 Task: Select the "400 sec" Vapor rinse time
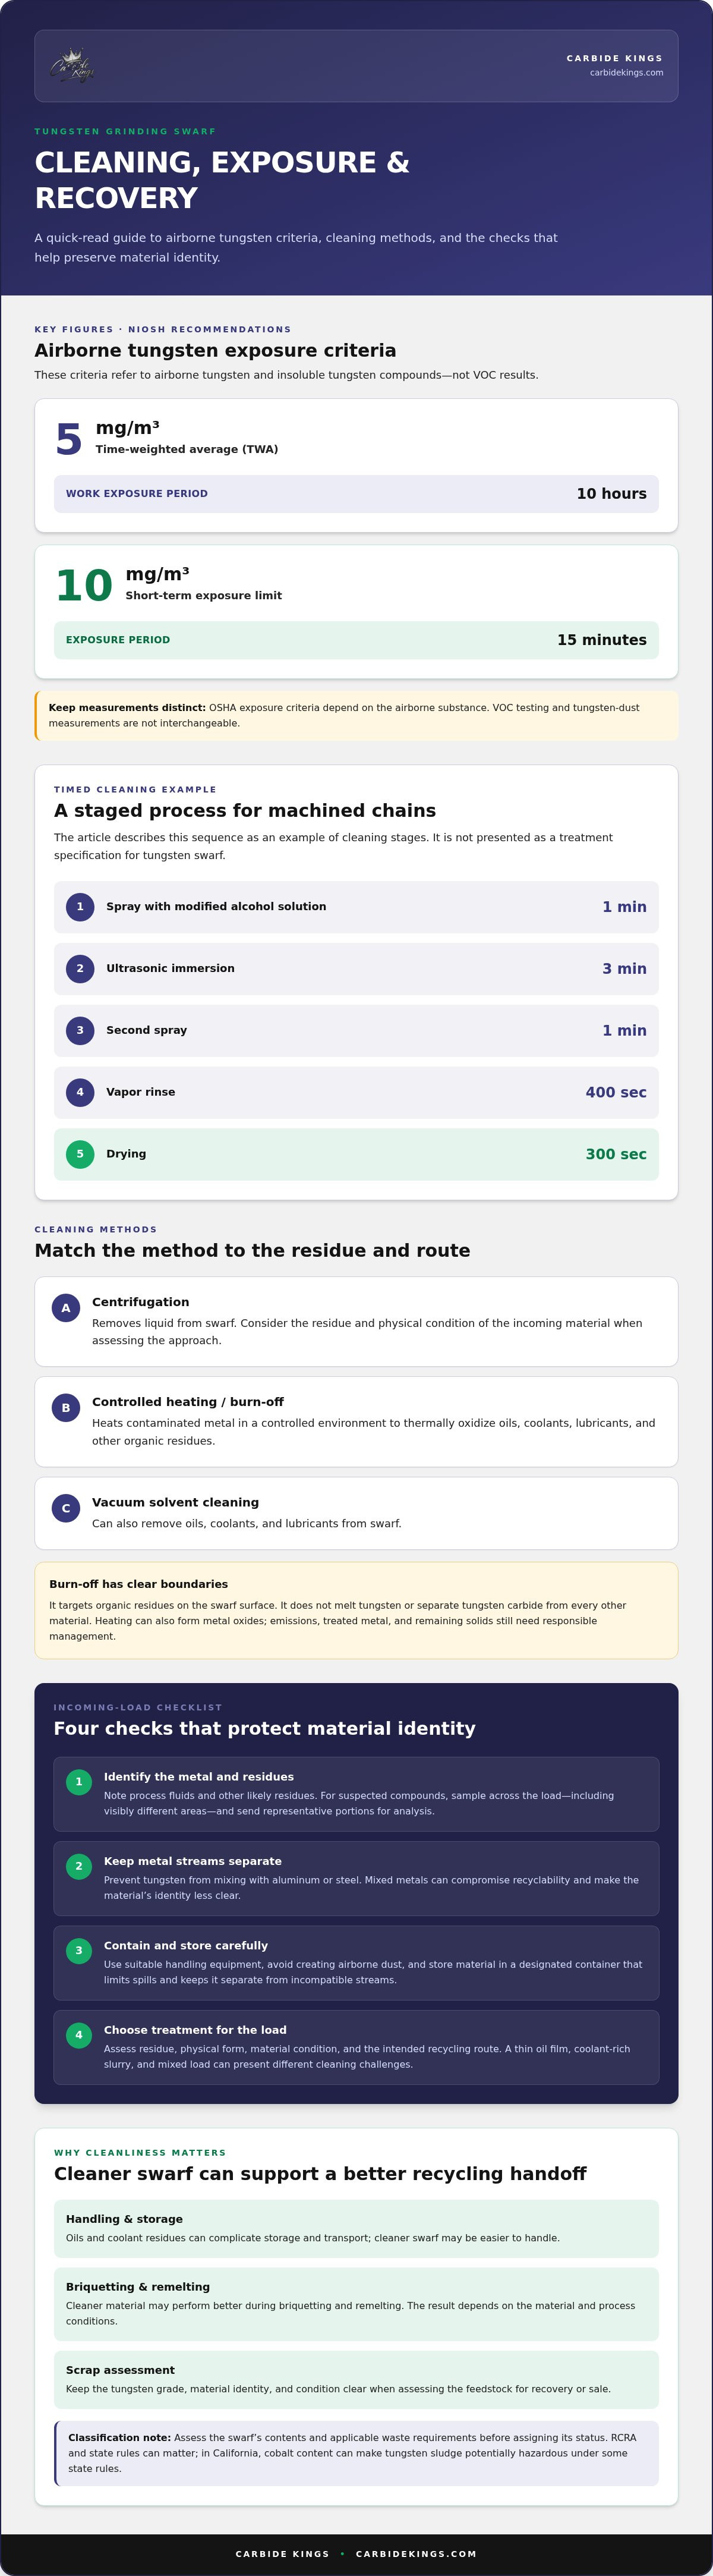tap(616, 1093)
